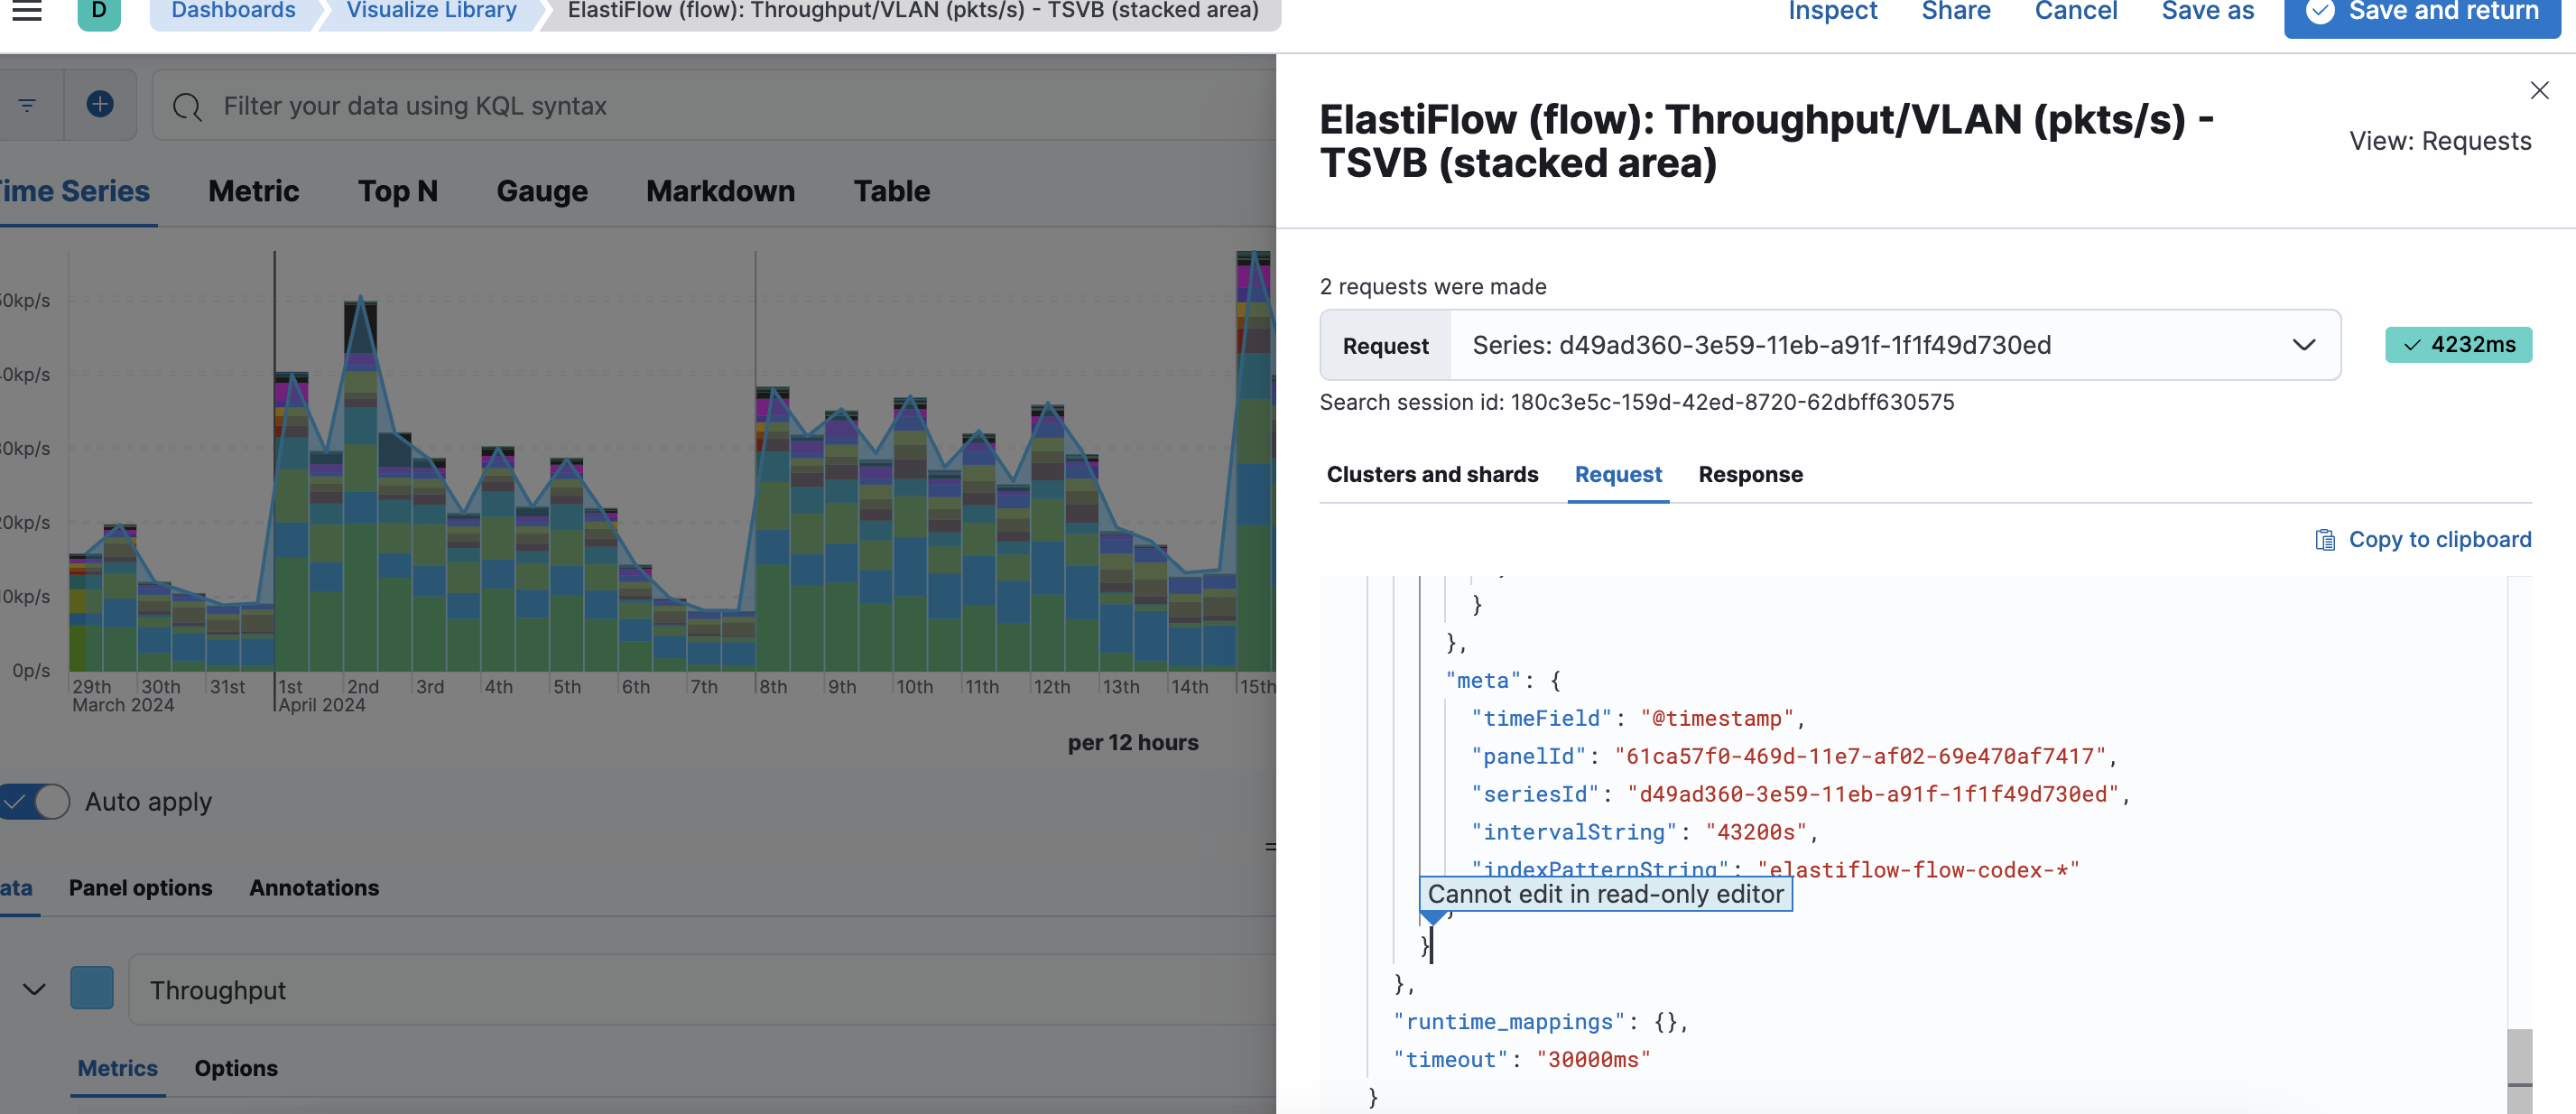
Task: Open the View: Requests selector
Action: pos(2439,141)
